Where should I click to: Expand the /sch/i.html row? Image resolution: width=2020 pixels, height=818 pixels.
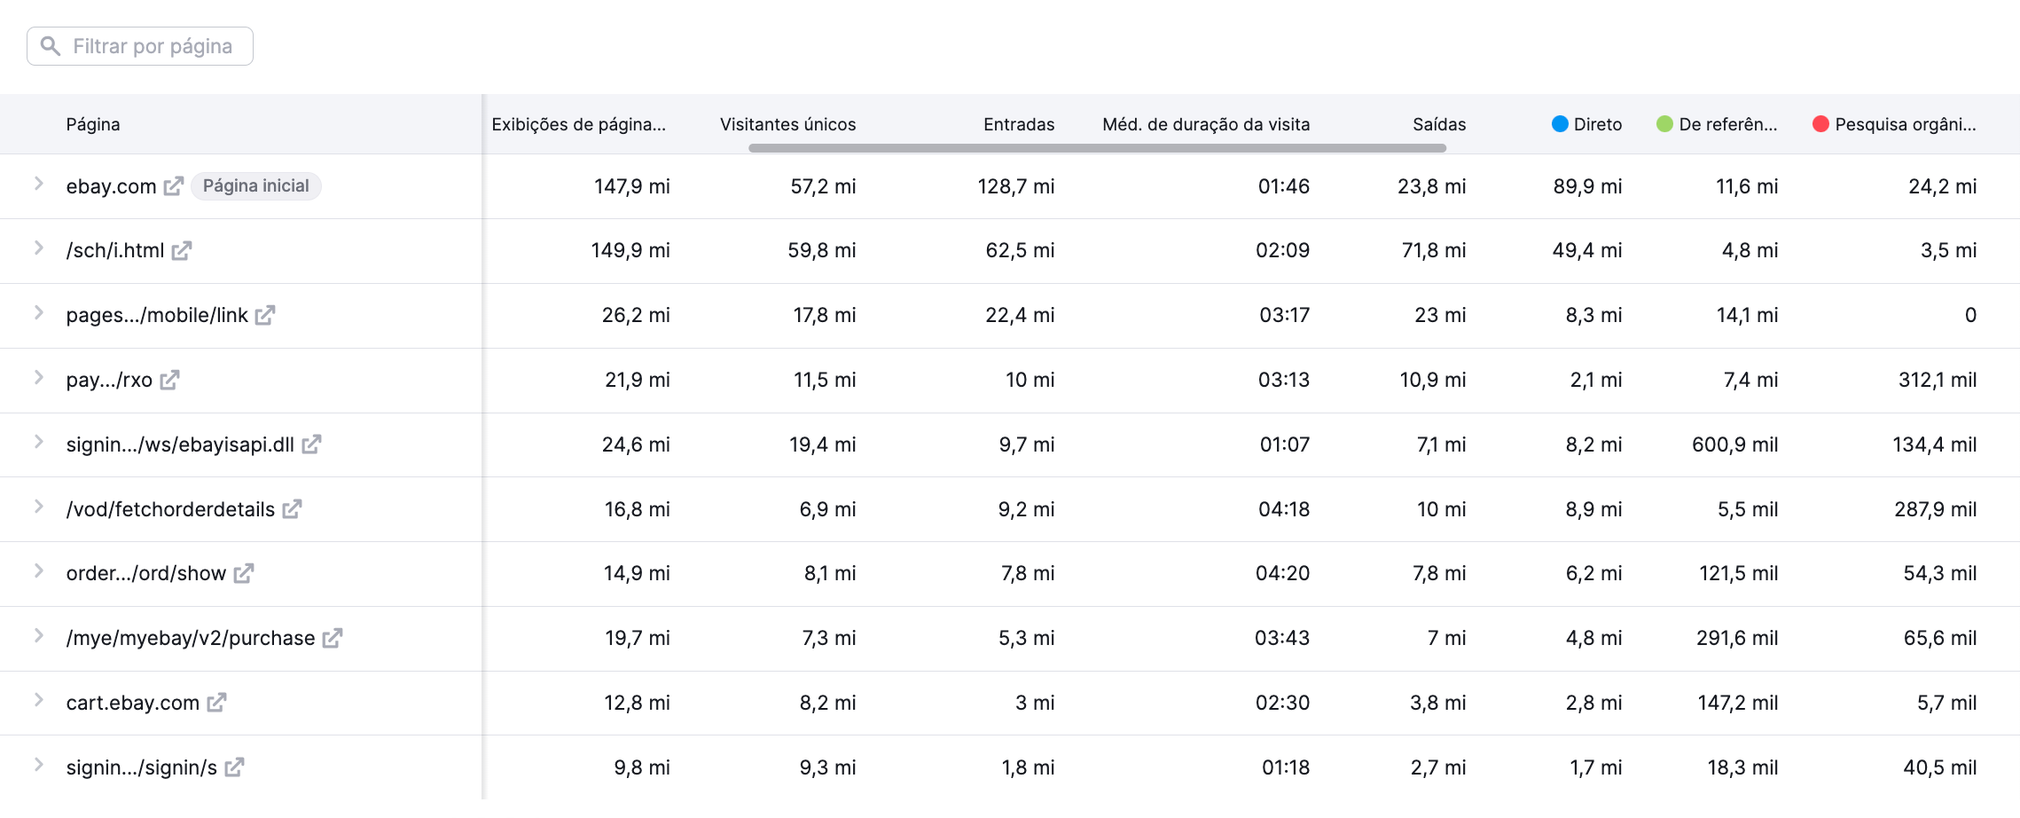(x=38, y=248)
